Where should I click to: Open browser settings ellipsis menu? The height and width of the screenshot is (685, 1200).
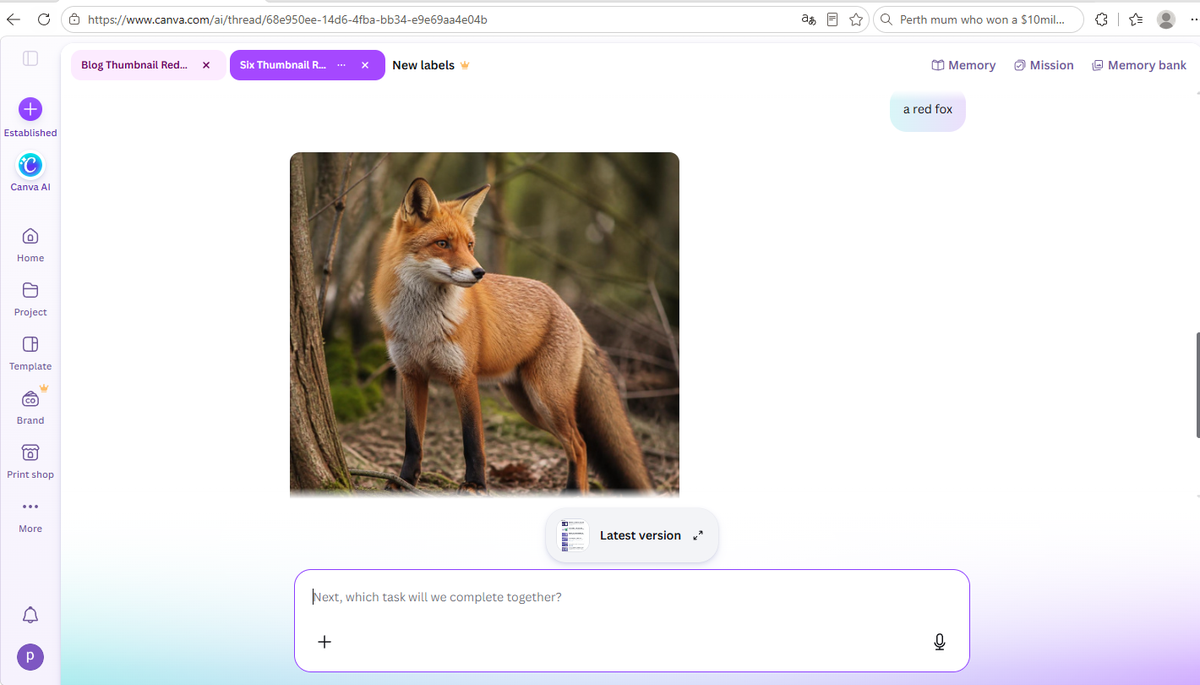coord(1193,20)
